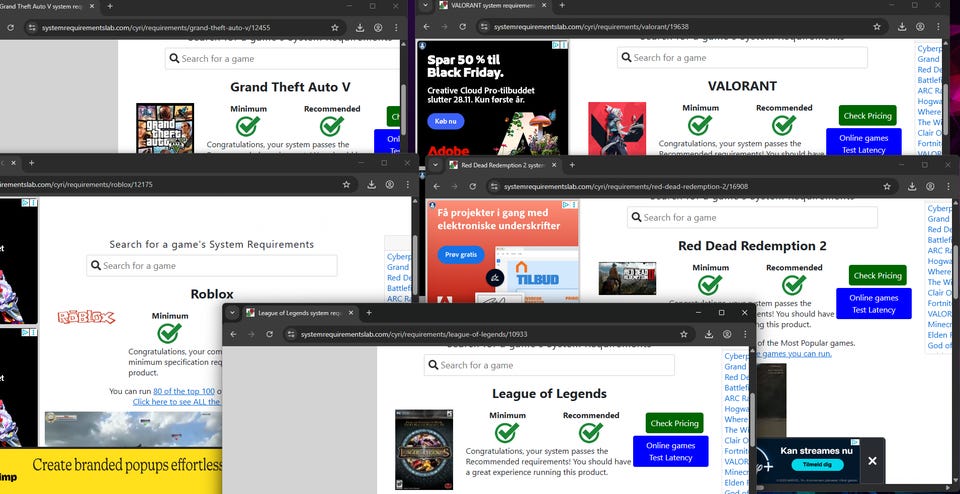Bookmark the Grand Theft Auto V page

pyautogui.click(x=335, y=28)
